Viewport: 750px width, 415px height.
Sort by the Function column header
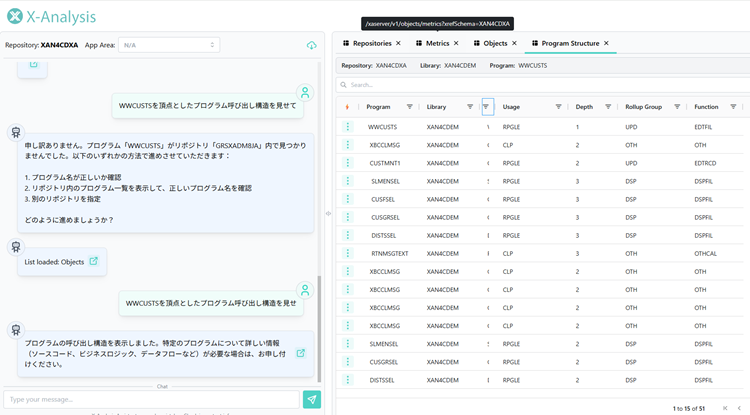(x=706, y=107)
